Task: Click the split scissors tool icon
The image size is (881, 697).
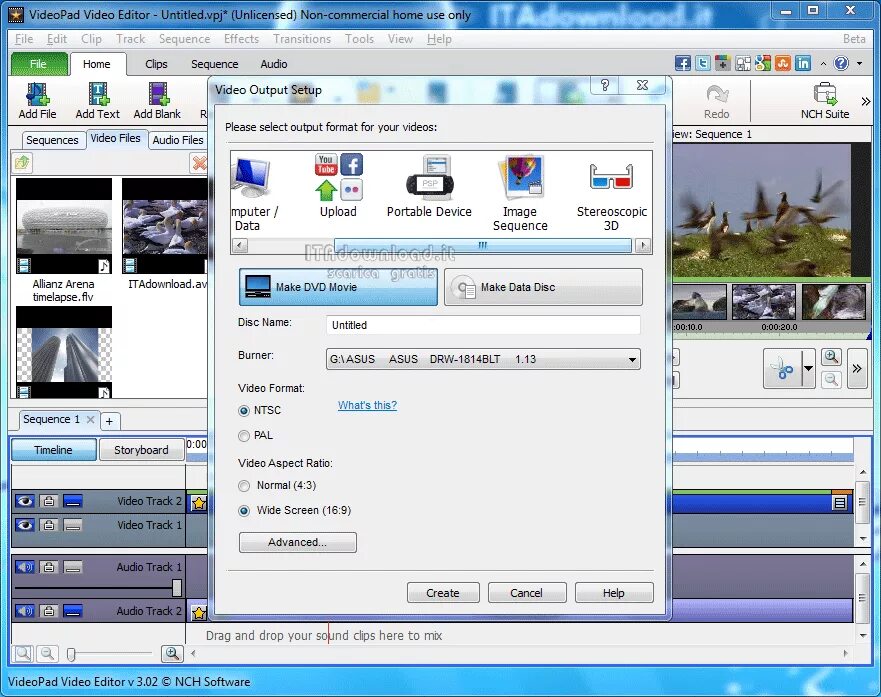Action: click(782, 368)
